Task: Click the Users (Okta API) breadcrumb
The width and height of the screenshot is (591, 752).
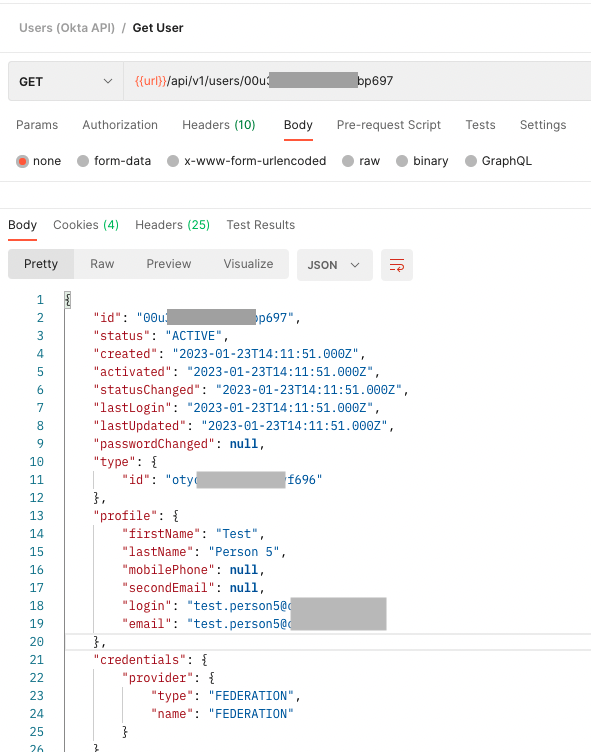Action: point(67,28)
